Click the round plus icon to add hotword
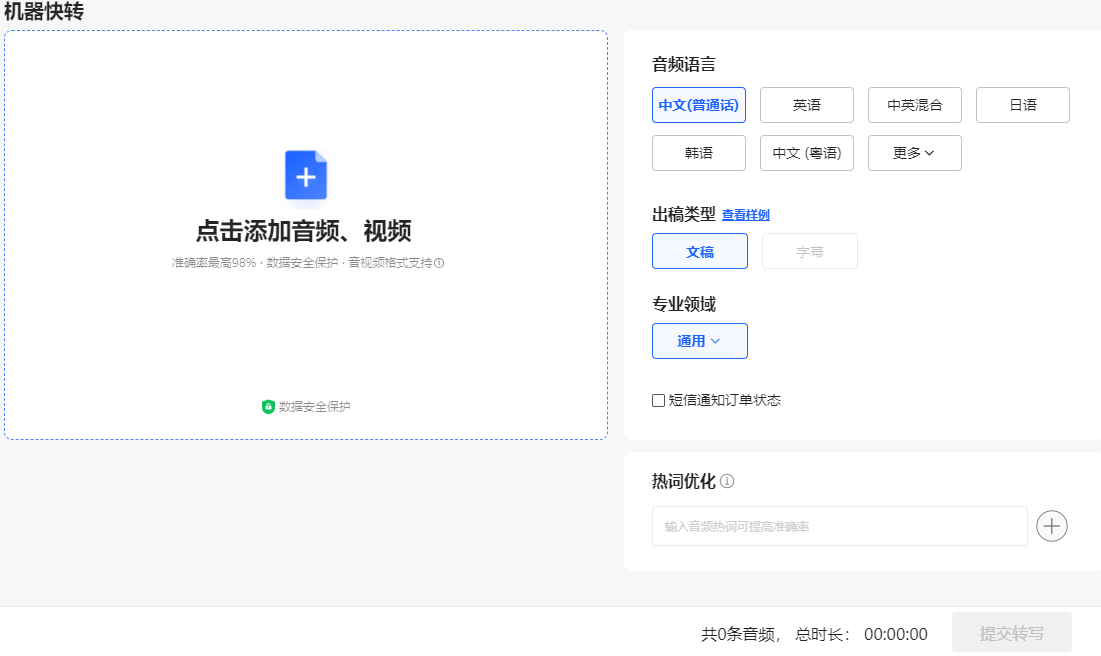Viewport: 1101px width, 656px height. 1051,526
